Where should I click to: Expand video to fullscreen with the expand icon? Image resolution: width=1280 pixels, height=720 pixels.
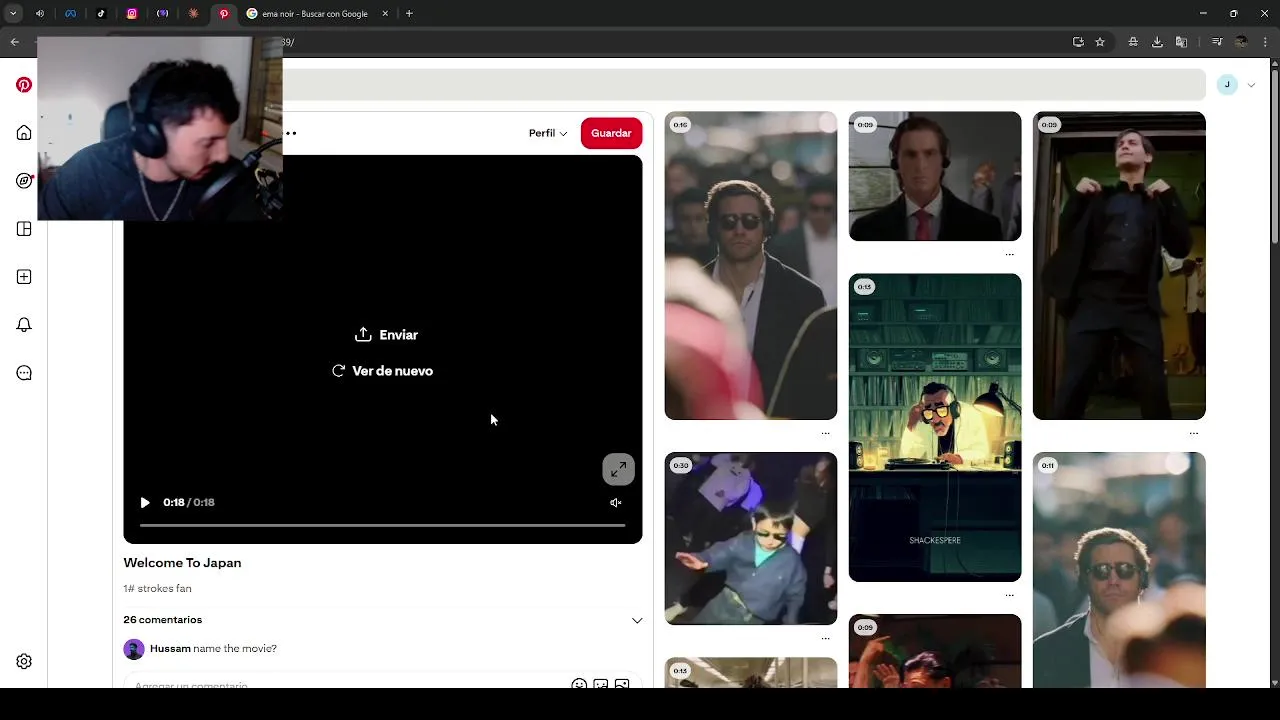pos(618,469)
